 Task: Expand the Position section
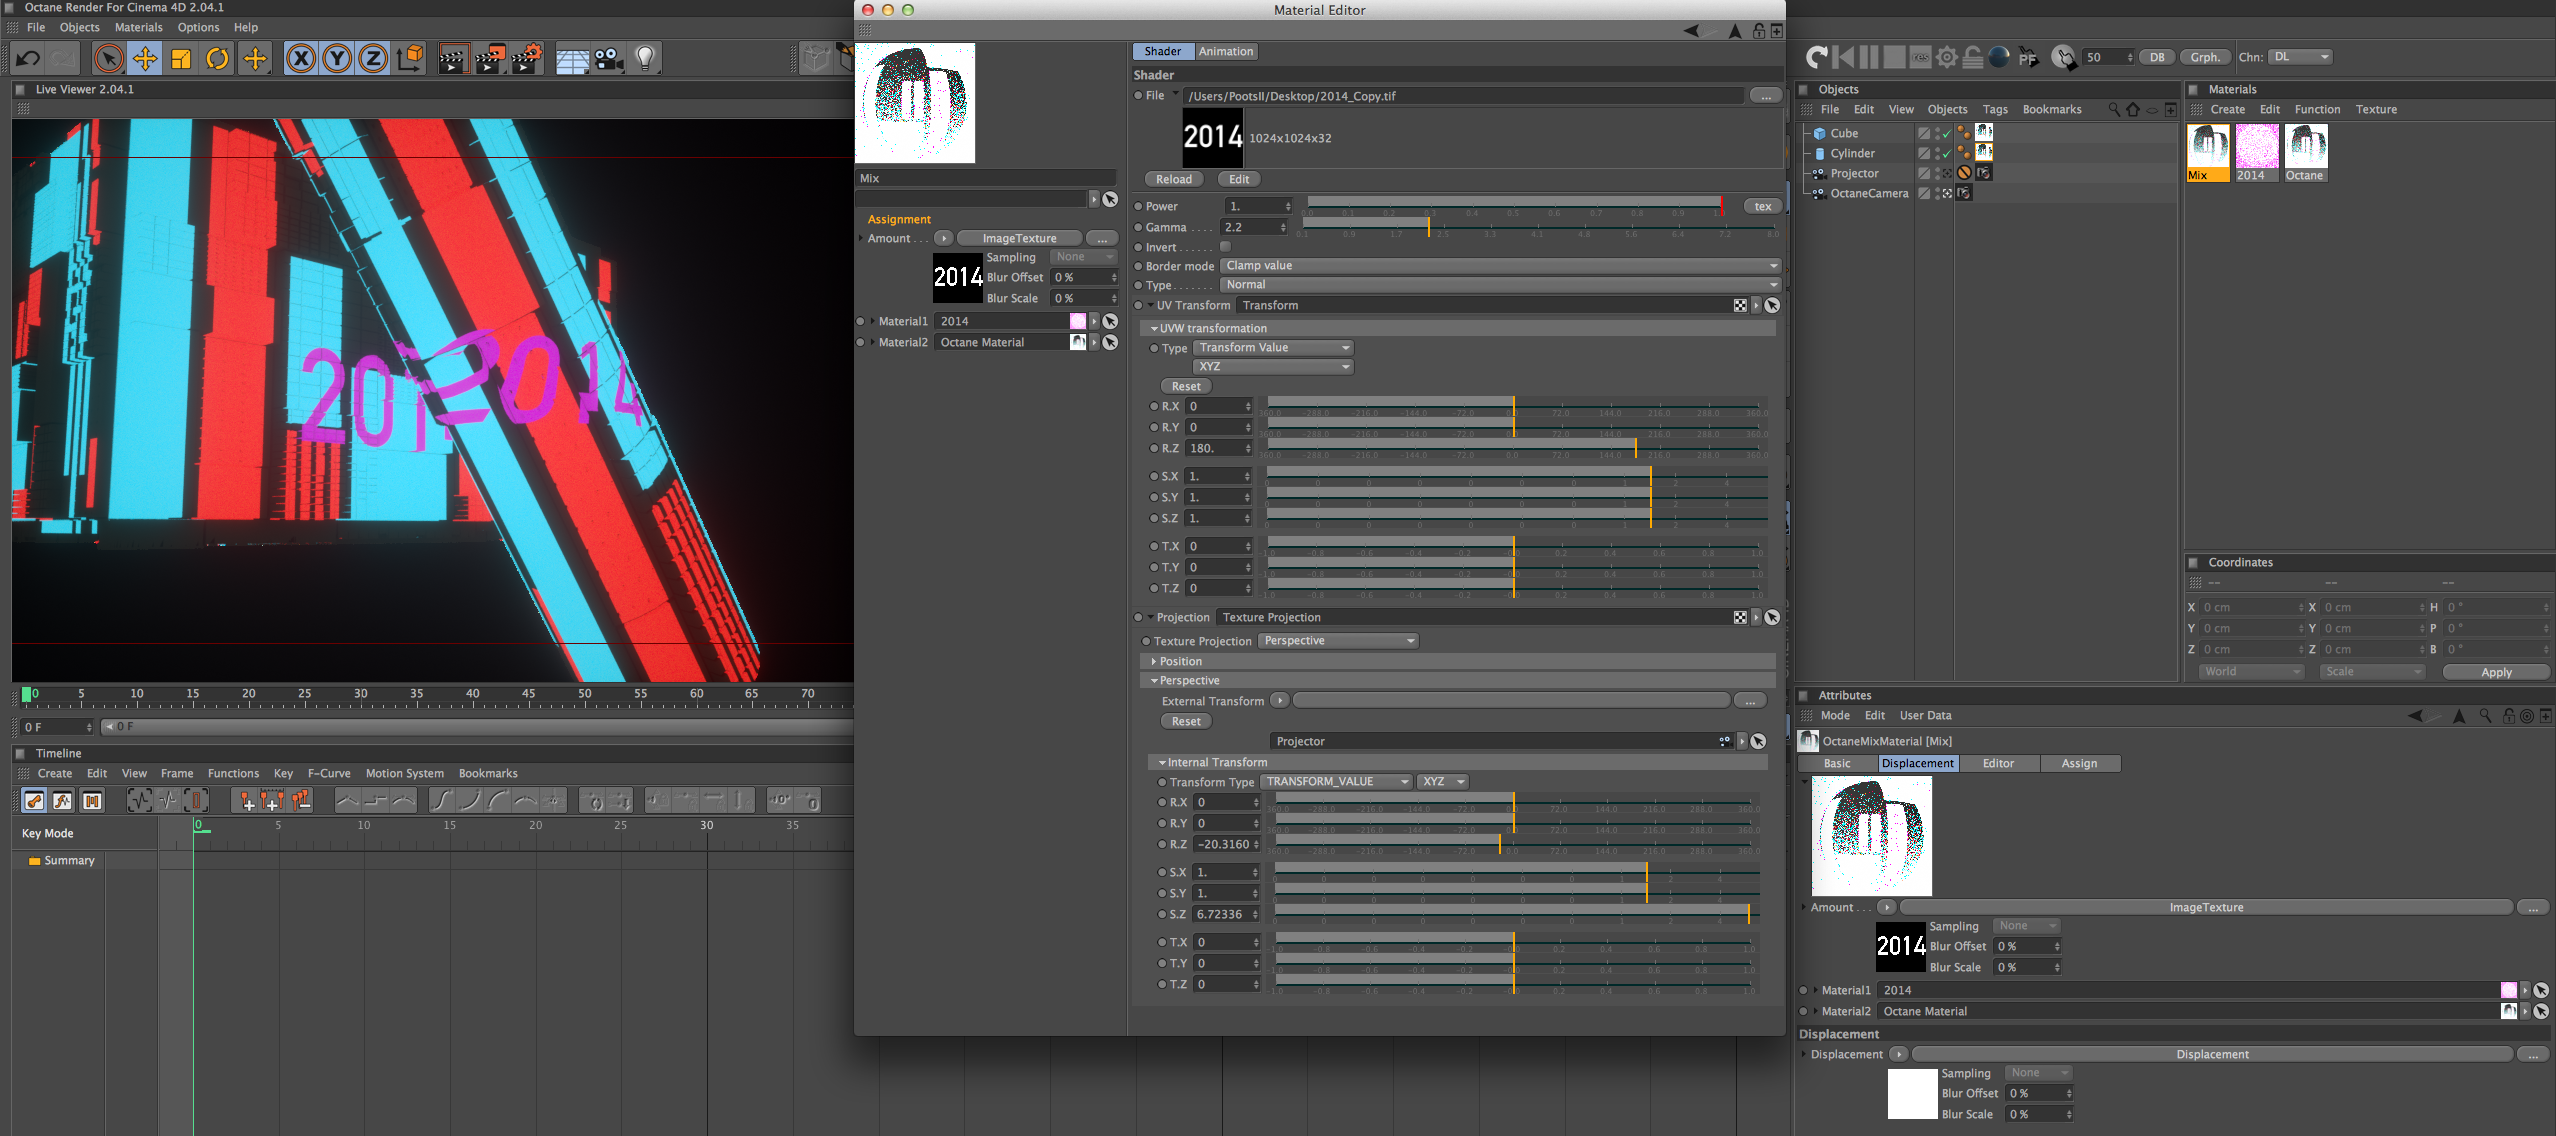(x=1180, y=662)
